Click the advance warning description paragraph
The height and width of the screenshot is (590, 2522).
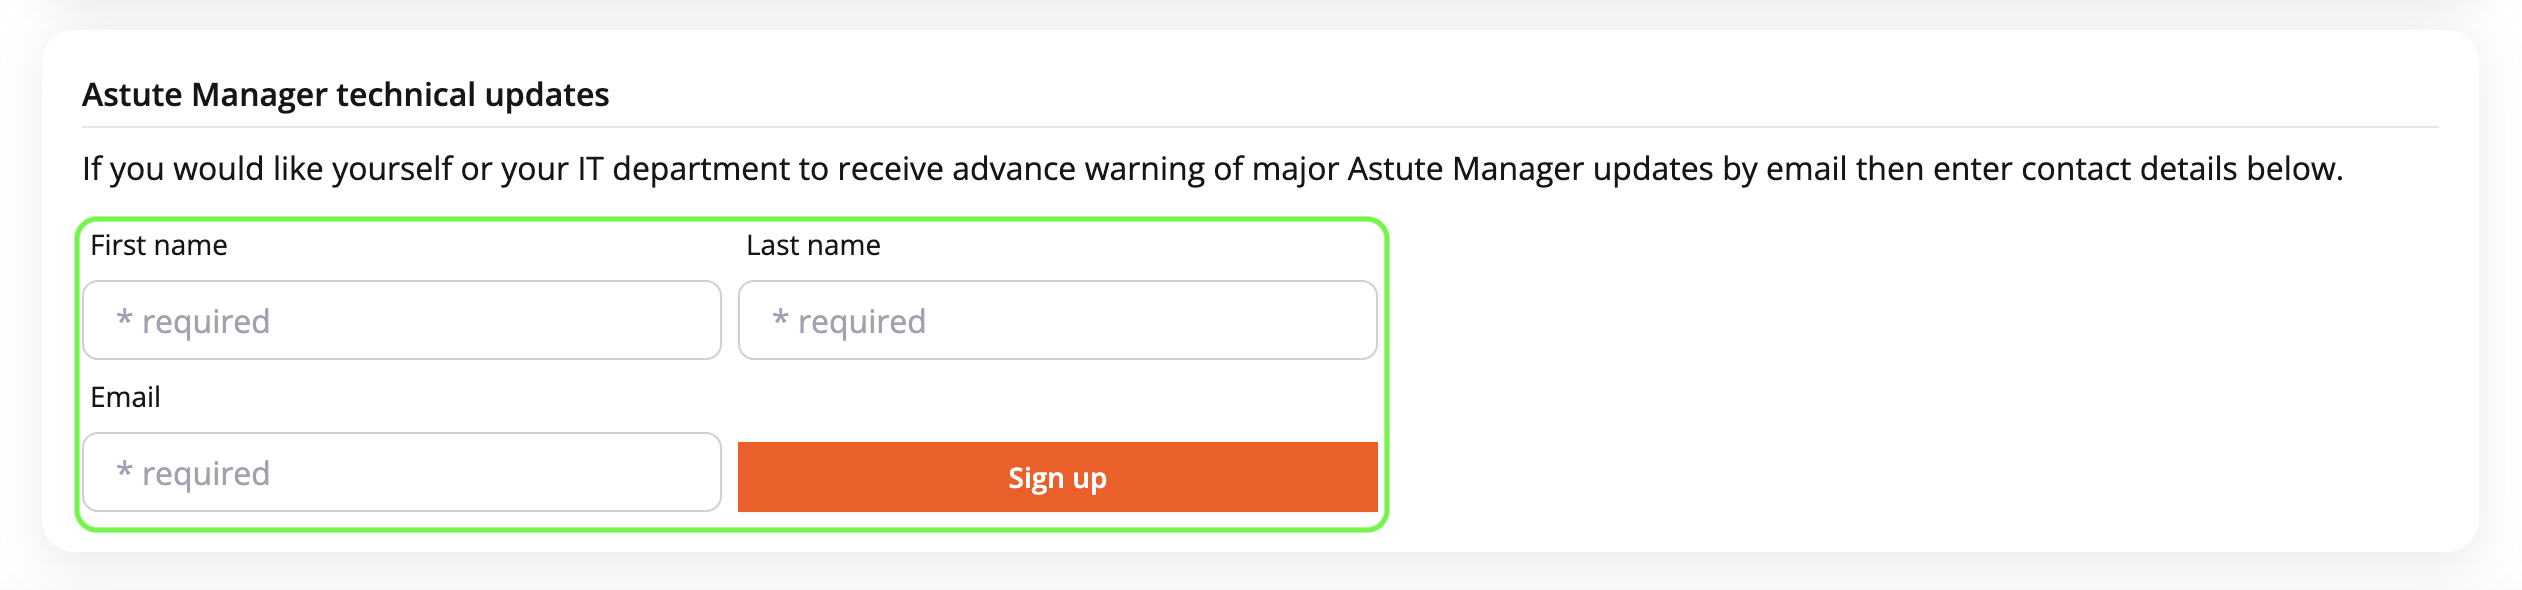[1212, 169]
